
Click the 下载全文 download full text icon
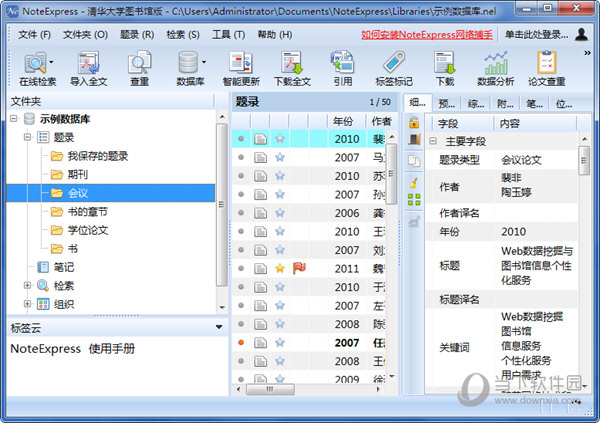click(x=292, y=69)
